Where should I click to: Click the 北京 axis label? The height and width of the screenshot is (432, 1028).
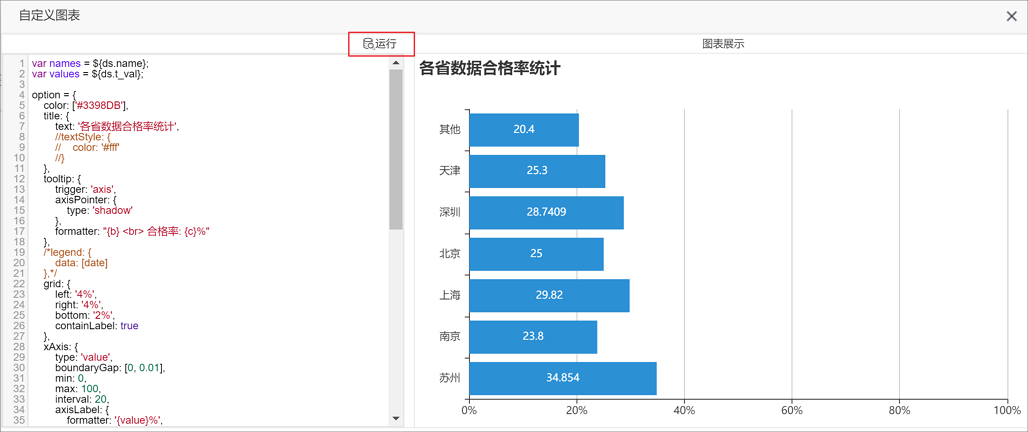point(450,254)
